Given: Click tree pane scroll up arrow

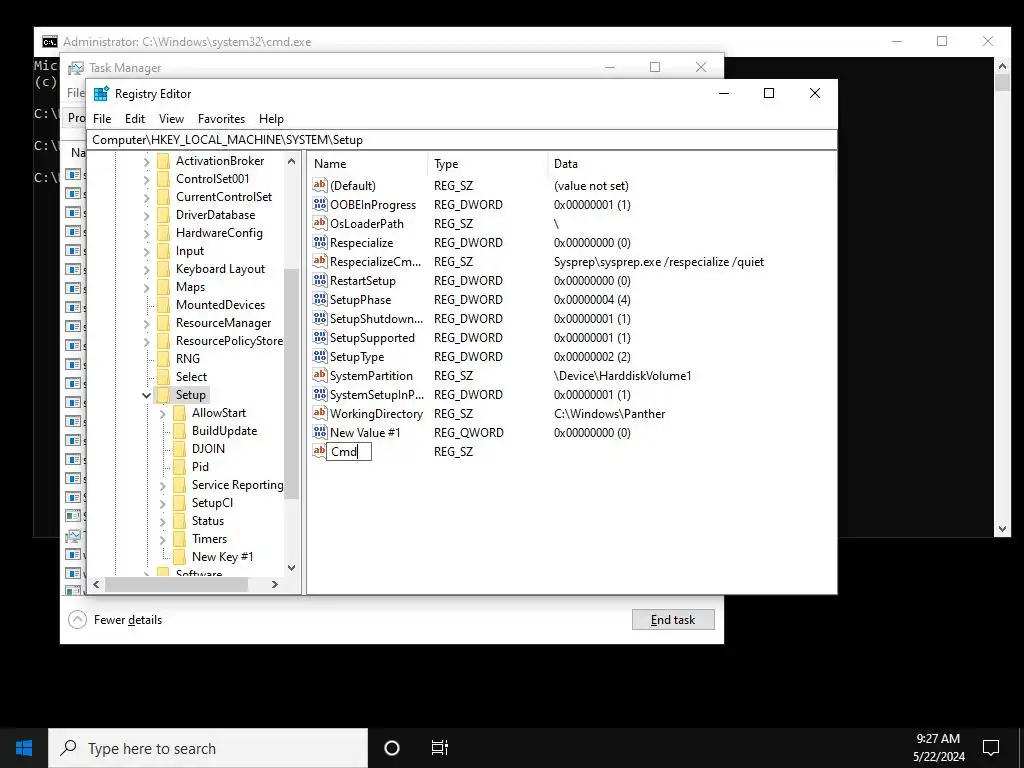Looking at the screenshot, I should [x=291, y=161].
